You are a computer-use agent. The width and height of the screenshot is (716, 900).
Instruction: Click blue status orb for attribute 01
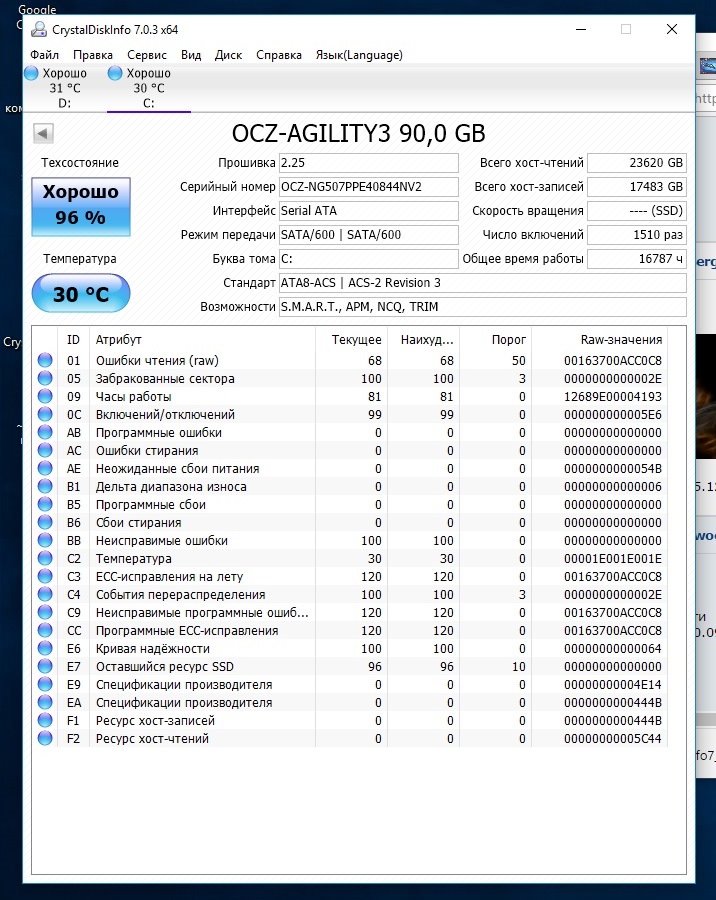(45, 360)
